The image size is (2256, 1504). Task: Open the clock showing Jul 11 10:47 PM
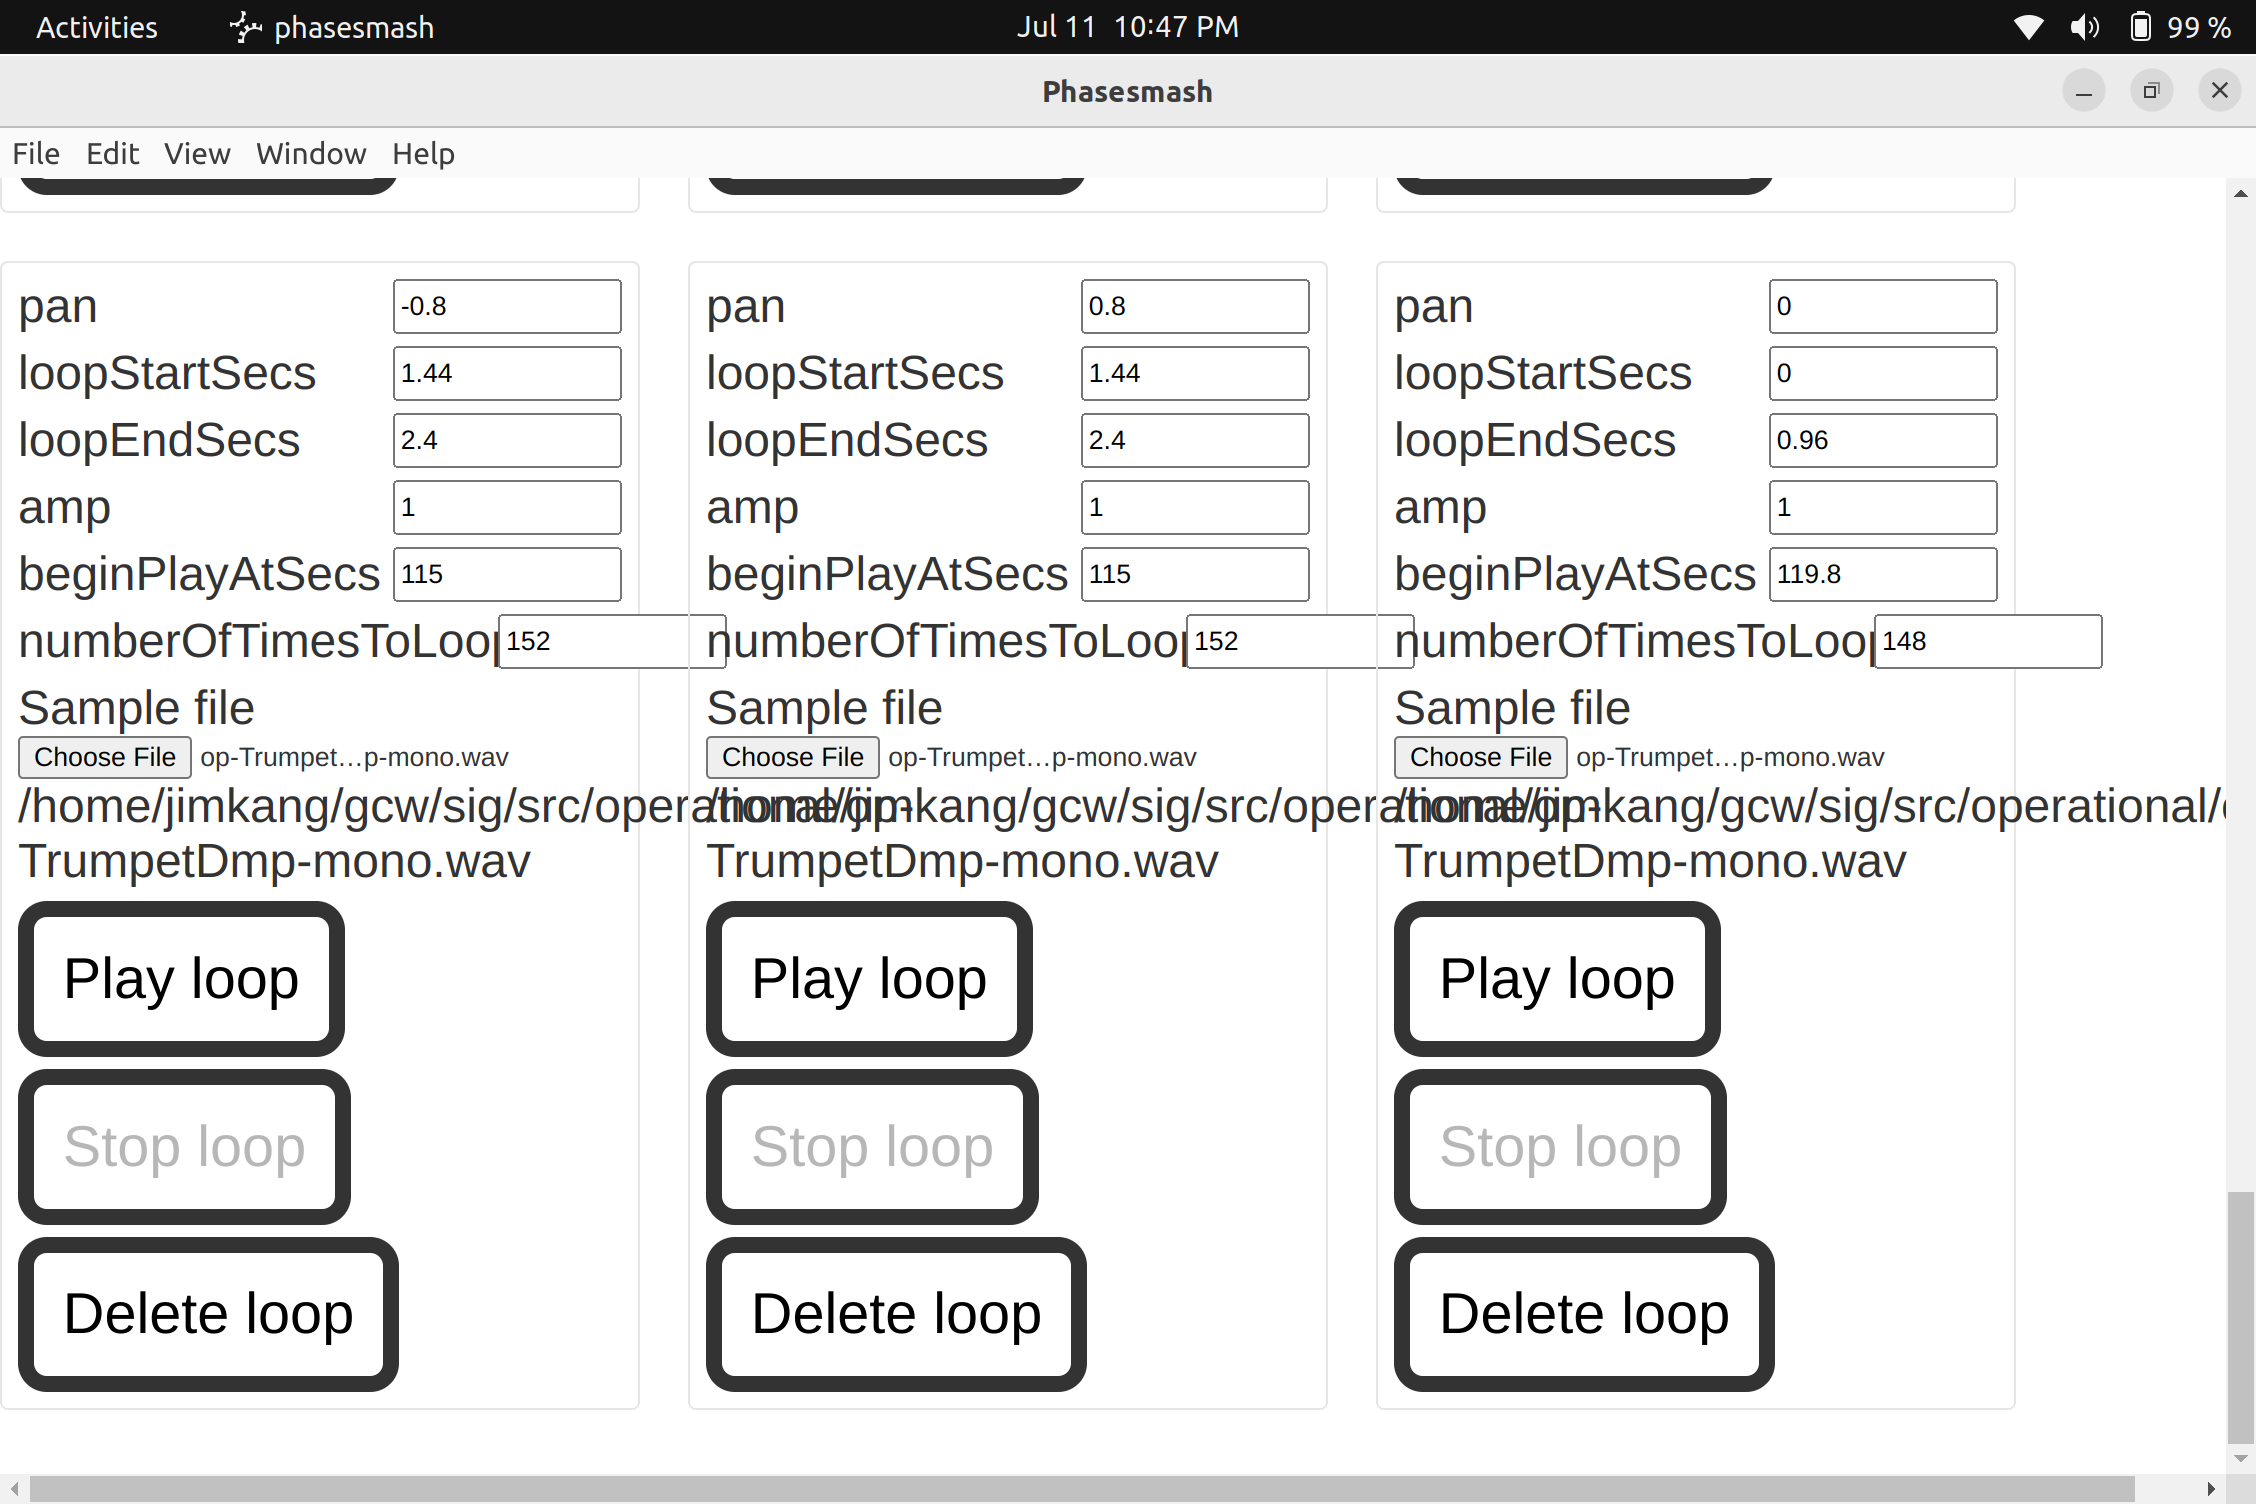coord(1128,27)
